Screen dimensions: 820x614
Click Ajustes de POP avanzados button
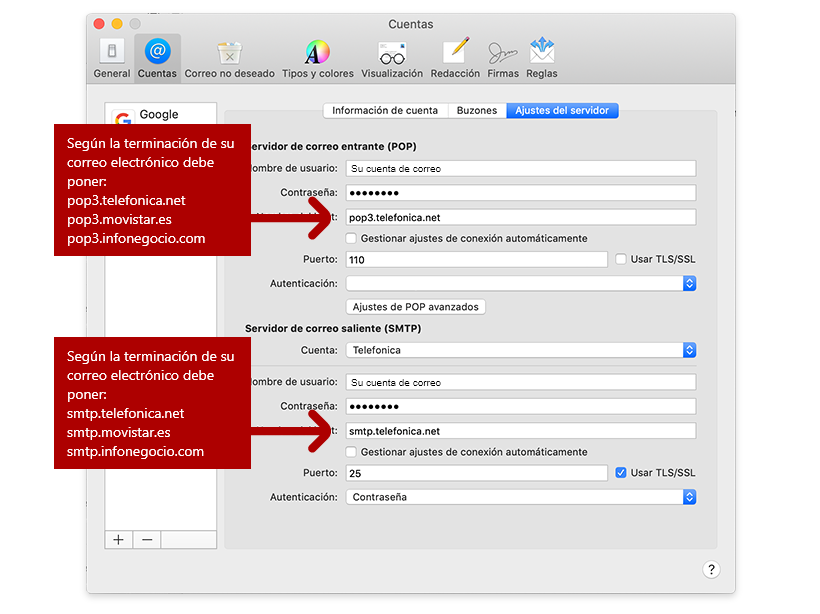[416, 307]
